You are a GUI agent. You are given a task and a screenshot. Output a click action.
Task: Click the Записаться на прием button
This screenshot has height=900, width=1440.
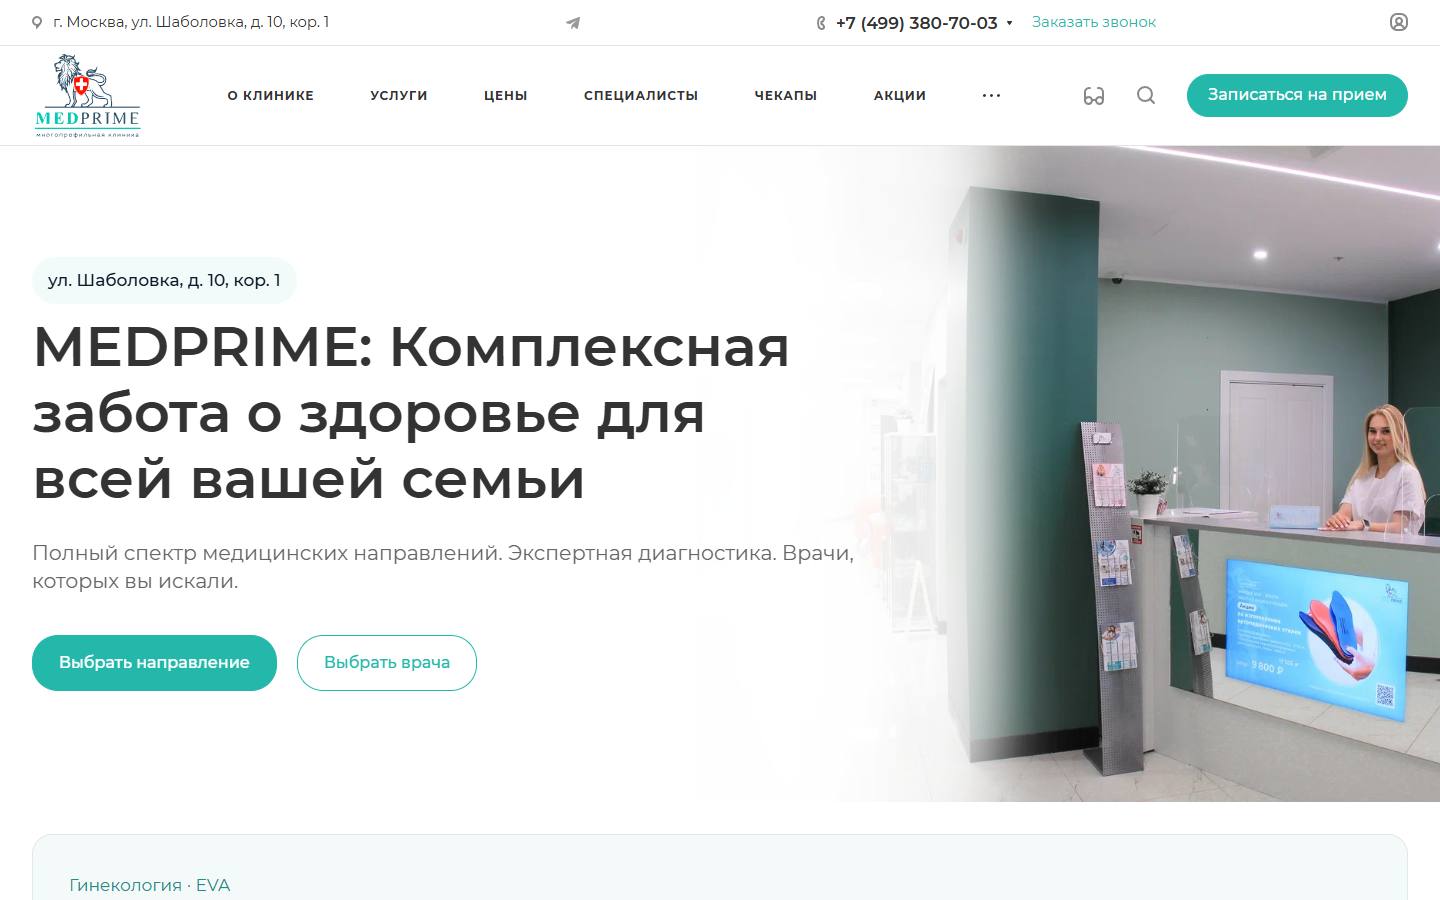(1297, 95)
